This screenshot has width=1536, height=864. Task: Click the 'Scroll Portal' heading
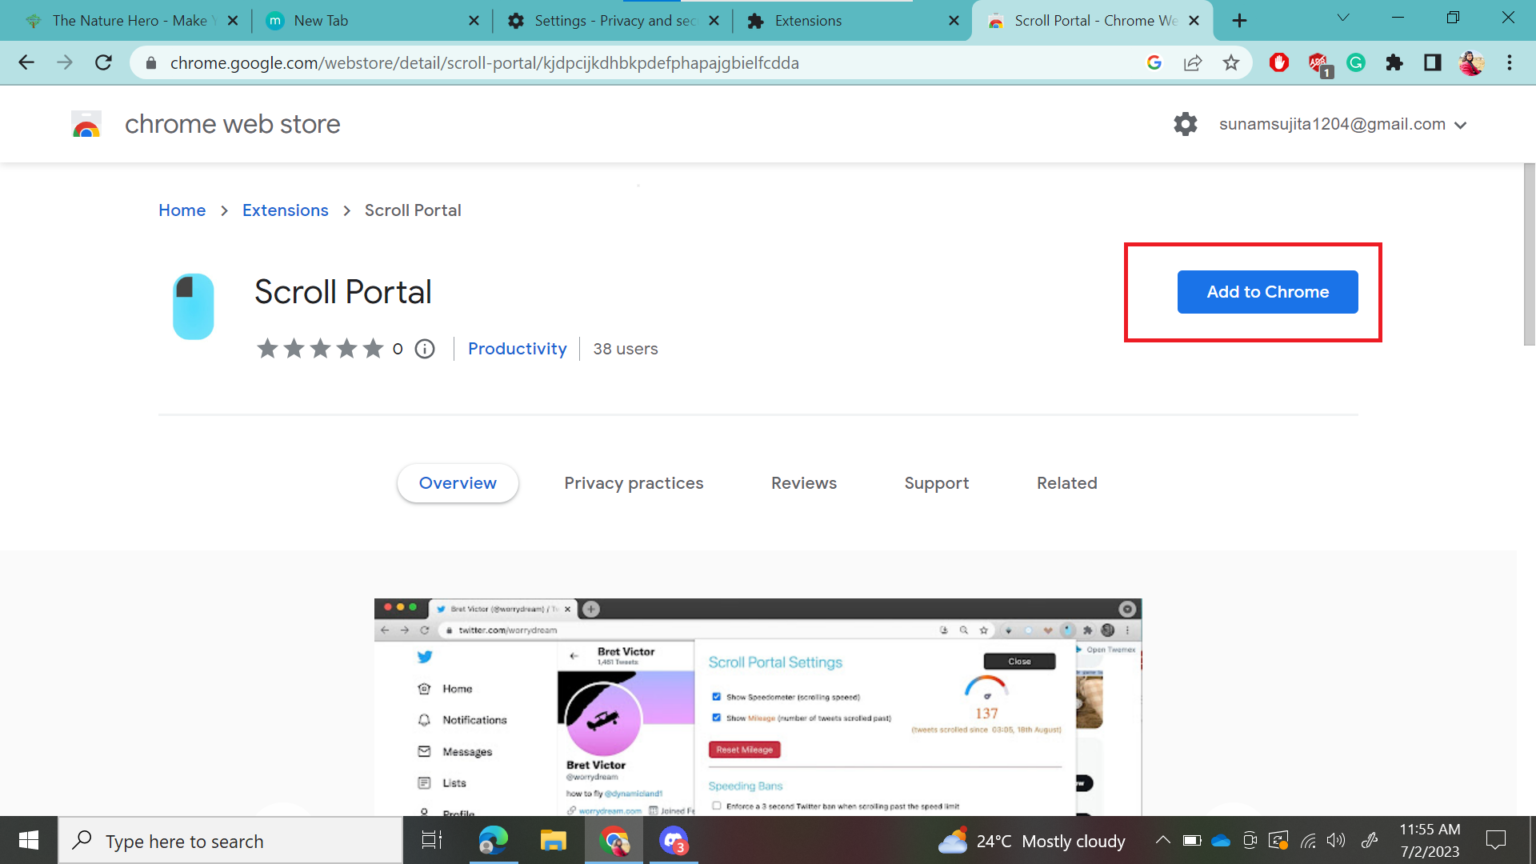[x=343, y=292]
